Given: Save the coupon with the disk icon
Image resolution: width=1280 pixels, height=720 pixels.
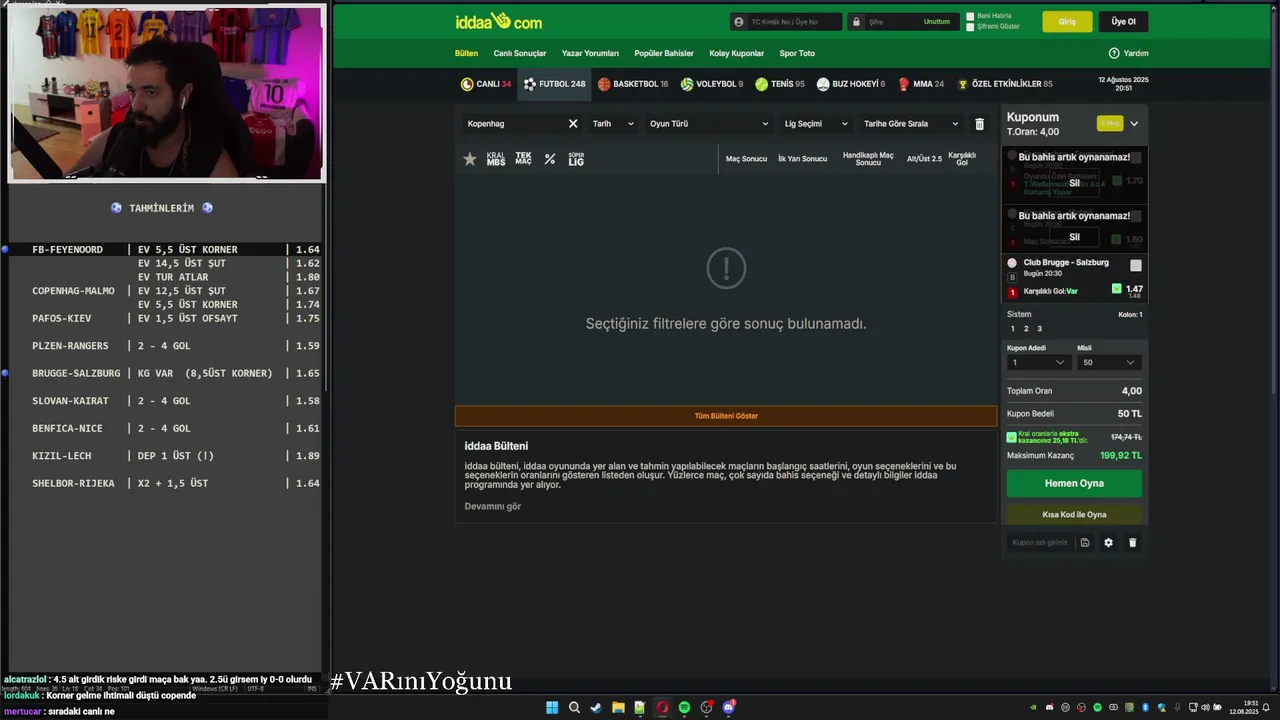Looking at the screenshot, I should coord(1085,542).
